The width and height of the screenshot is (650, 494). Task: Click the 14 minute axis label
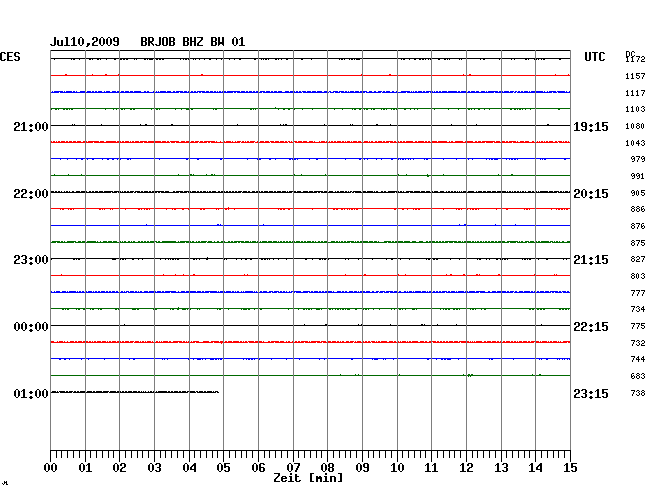pyautogui.click(x=535, y=468)
